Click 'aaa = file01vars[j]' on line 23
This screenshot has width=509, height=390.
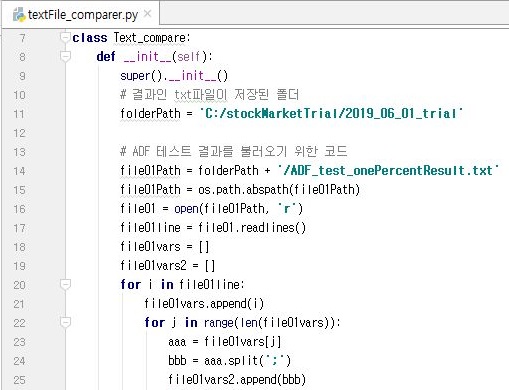224,342
